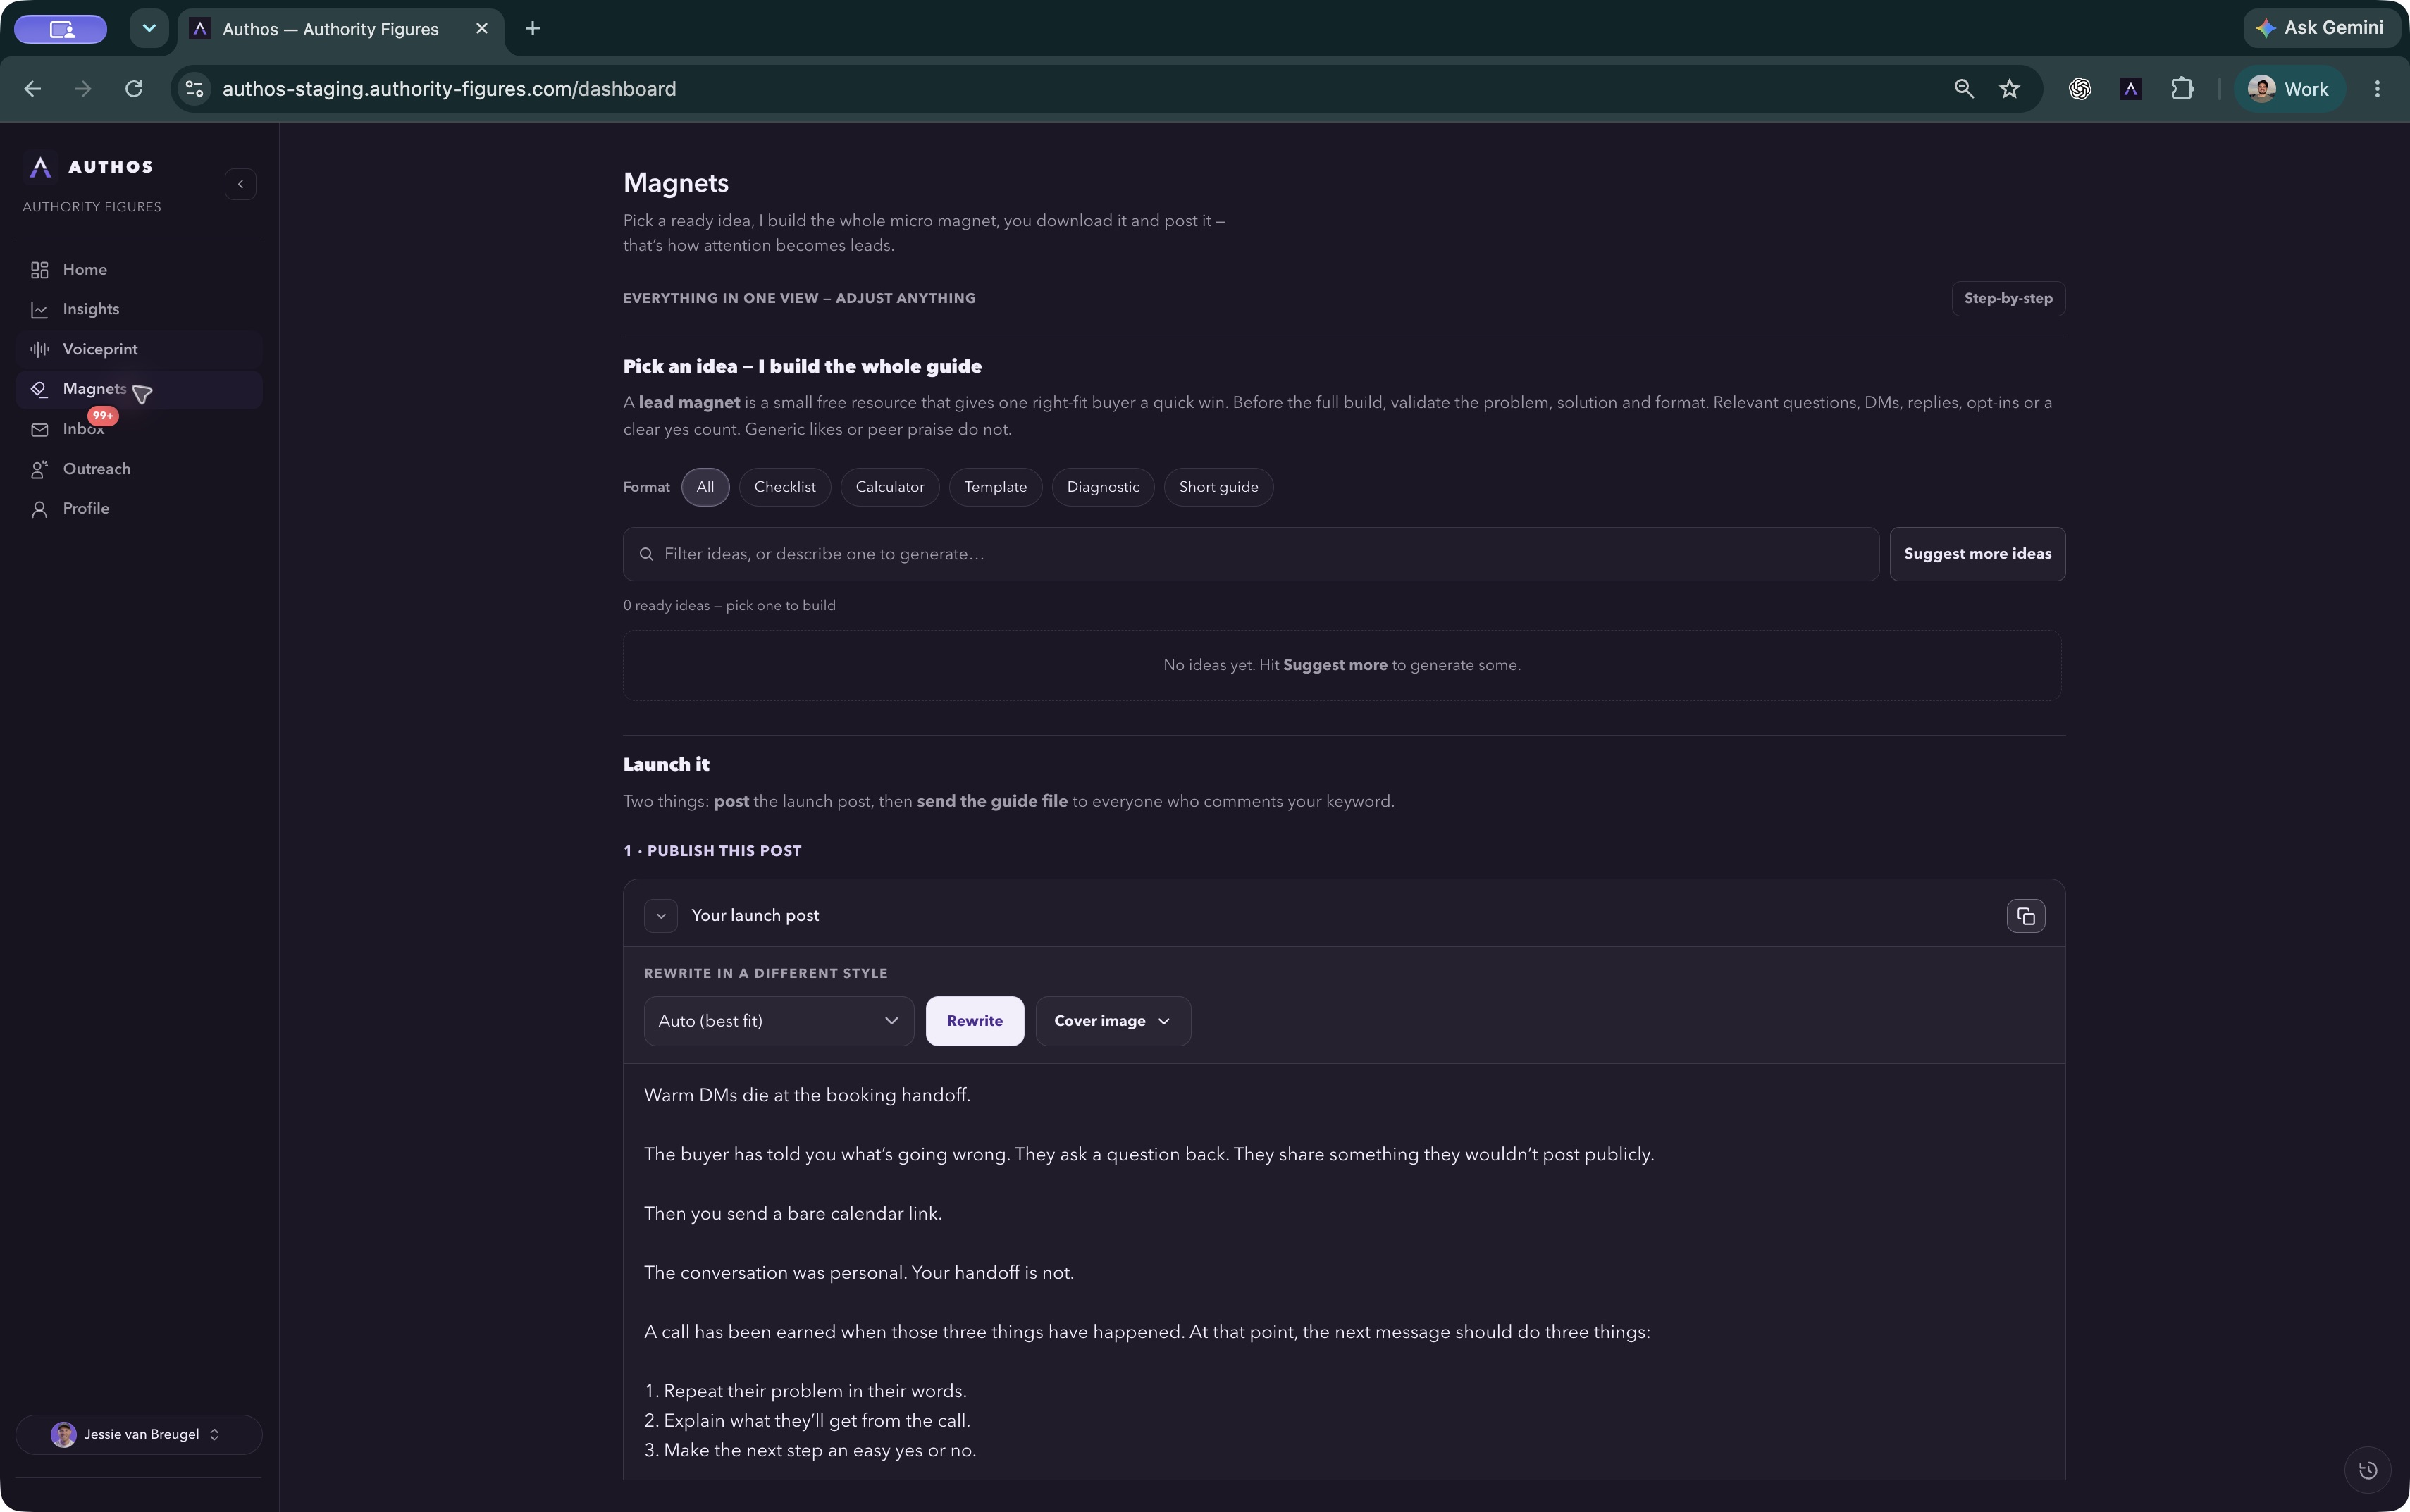The image size is (2410, 1512).
Task: Switch to Step-by-step view
Action: [2008, 298]
